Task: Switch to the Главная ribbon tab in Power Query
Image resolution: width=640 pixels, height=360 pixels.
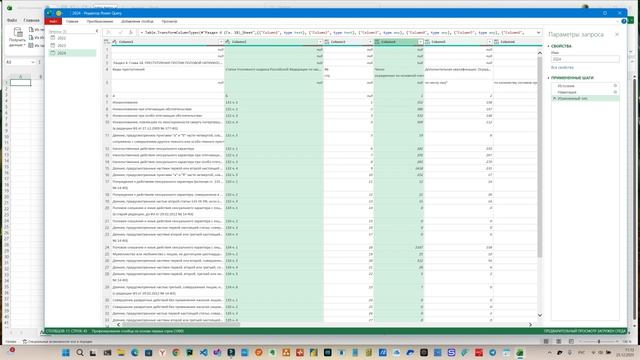Action: click(72, 21)
